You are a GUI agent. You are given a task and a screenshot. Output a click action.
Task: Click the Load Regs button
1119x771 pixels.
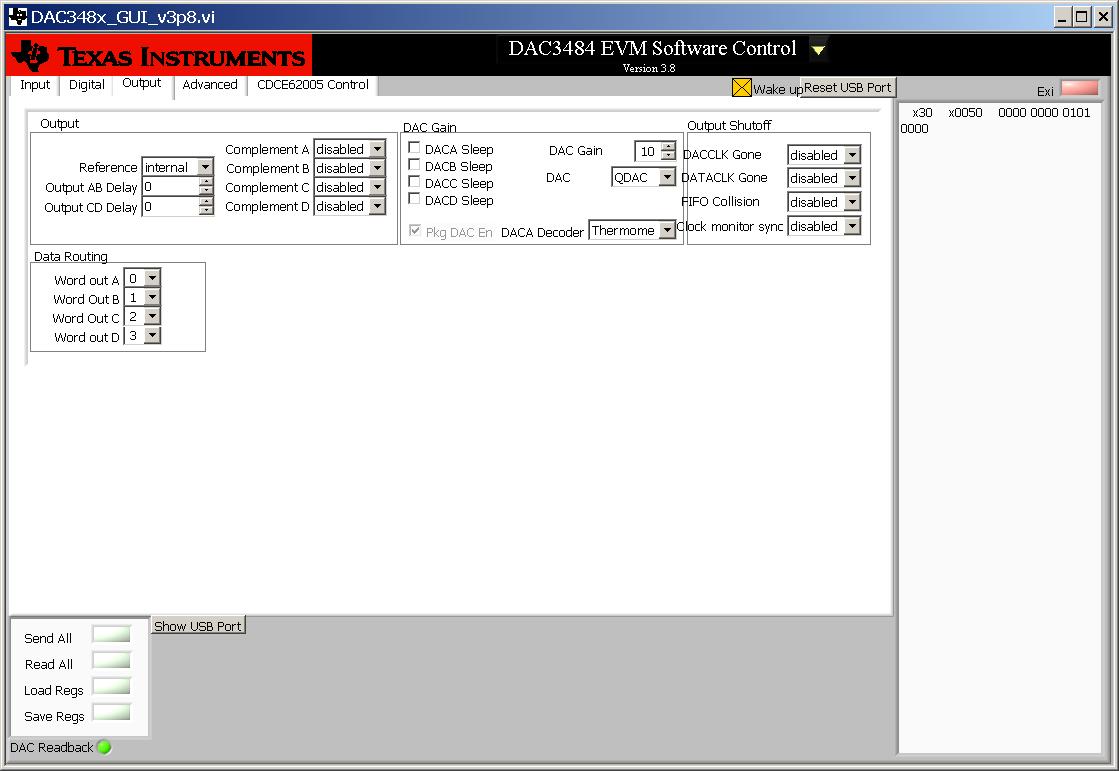[x=111, y=686]
